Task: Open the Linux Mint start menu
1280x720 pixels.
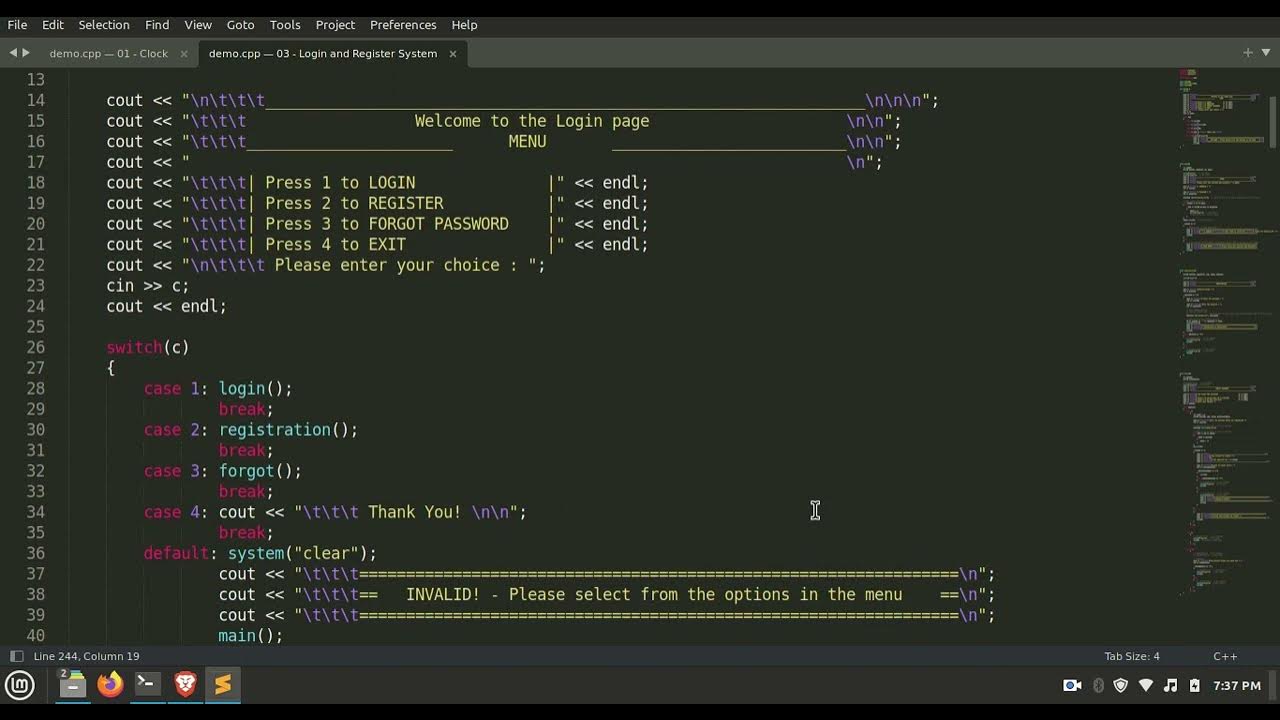Action: (x=20, y=685)
